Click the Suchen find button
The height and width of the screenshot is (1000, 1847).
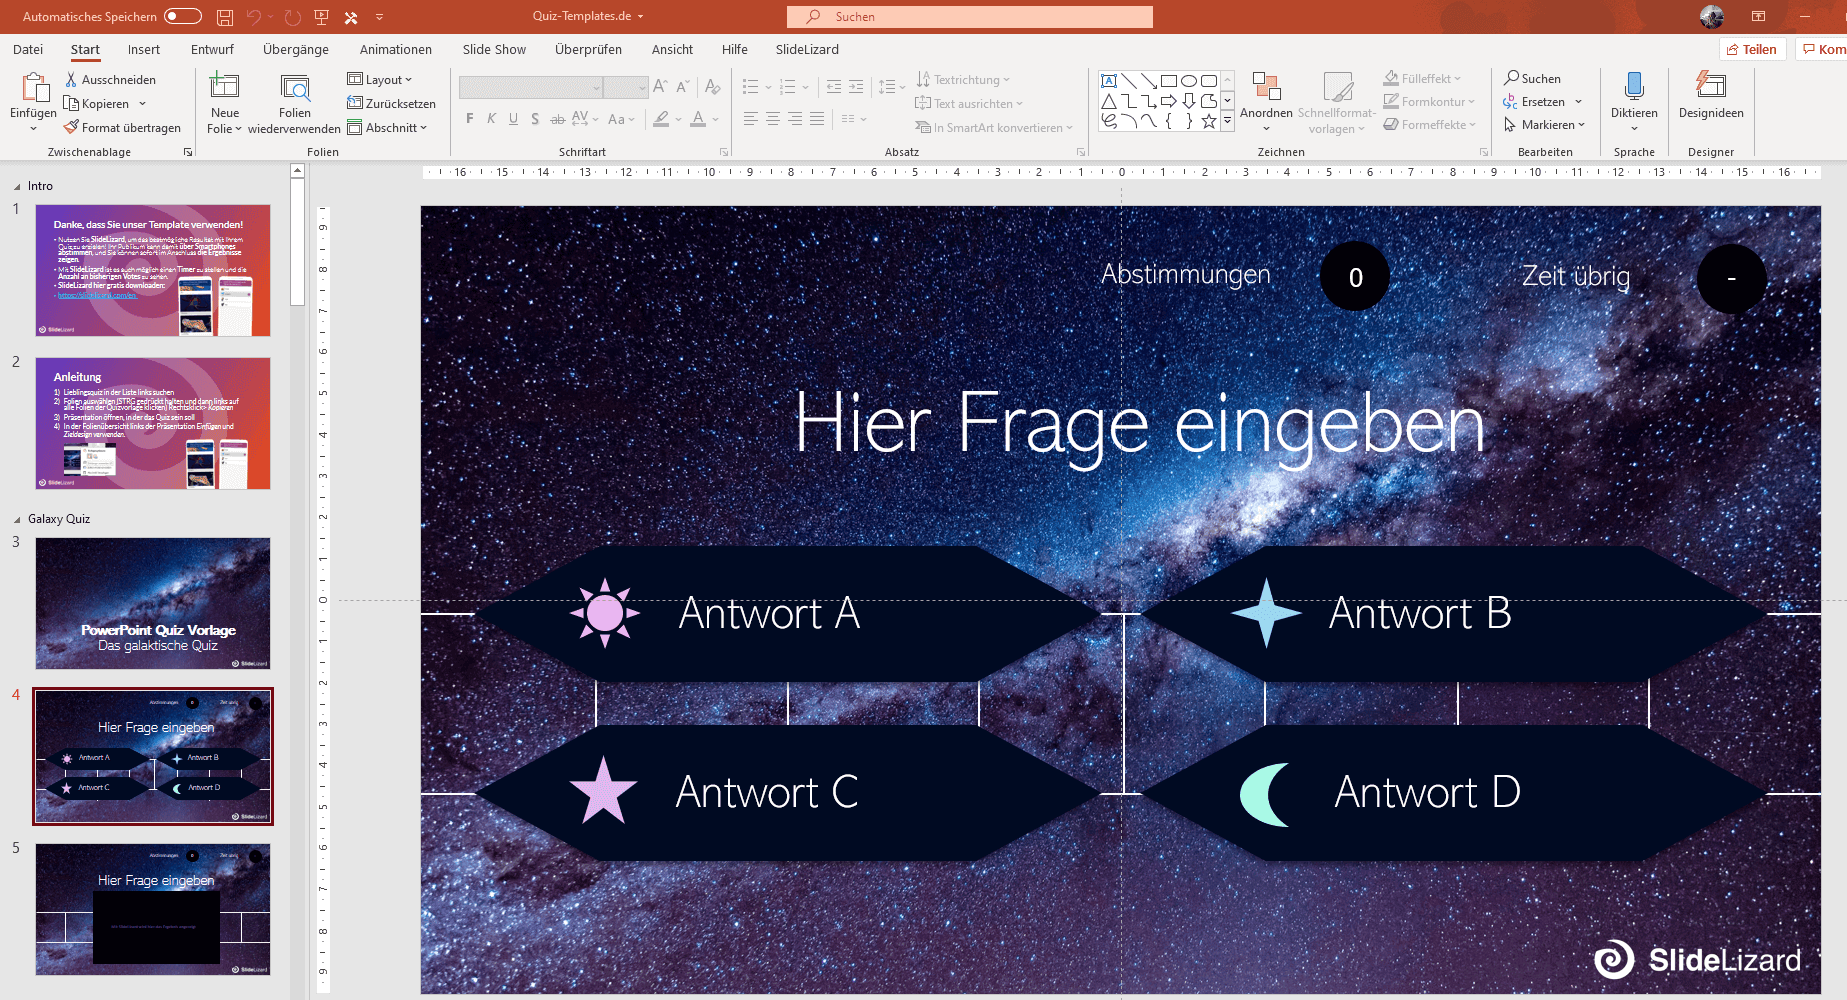coord(1532,78)
